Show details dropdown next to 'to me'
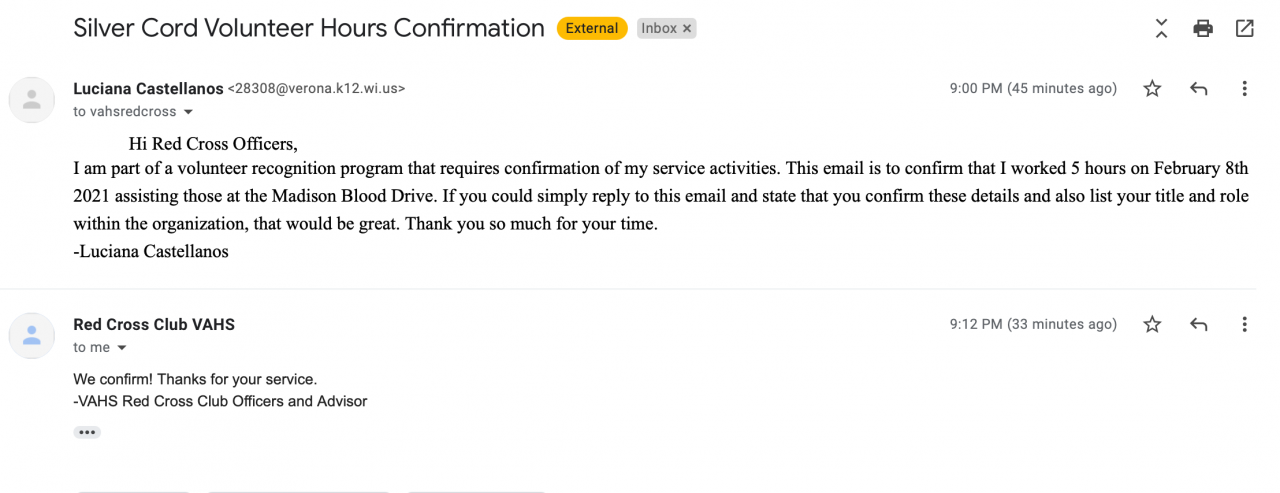The width and height of the screenshot is (1280, 493). point(122,348)
